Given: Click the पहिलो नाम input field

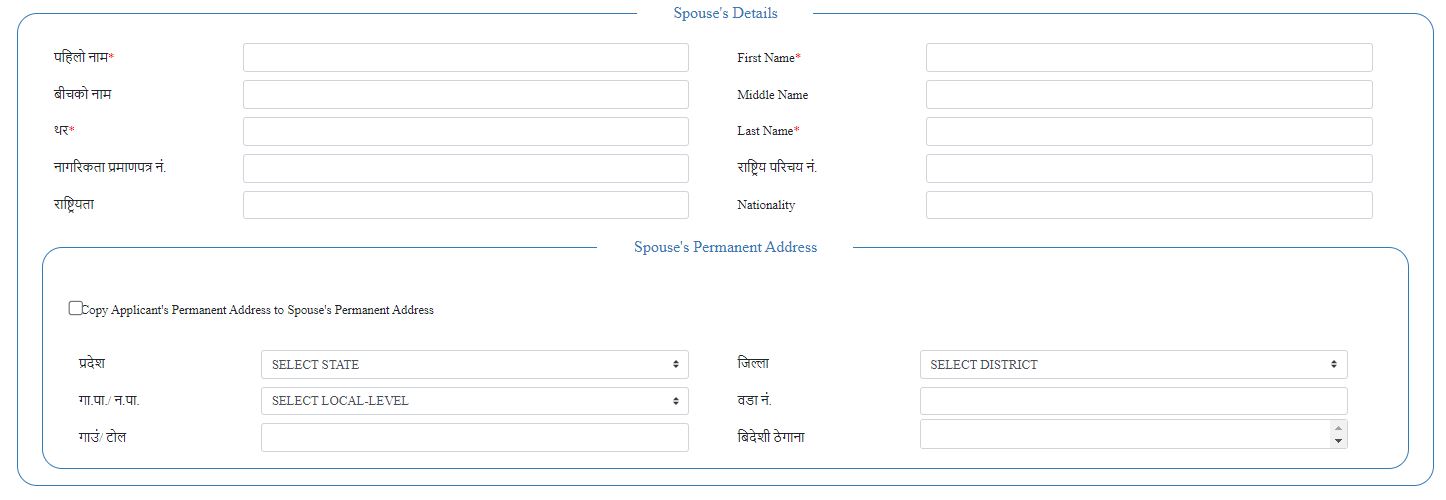Looking at the screenshot, I should 465,58.
